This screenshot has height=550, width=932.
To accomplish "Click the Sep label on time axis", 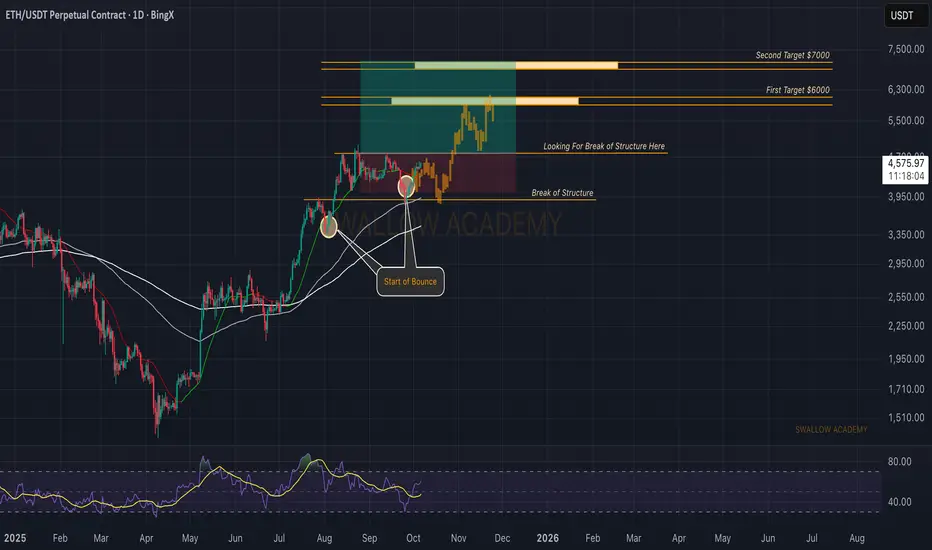I will click(369, 538).
